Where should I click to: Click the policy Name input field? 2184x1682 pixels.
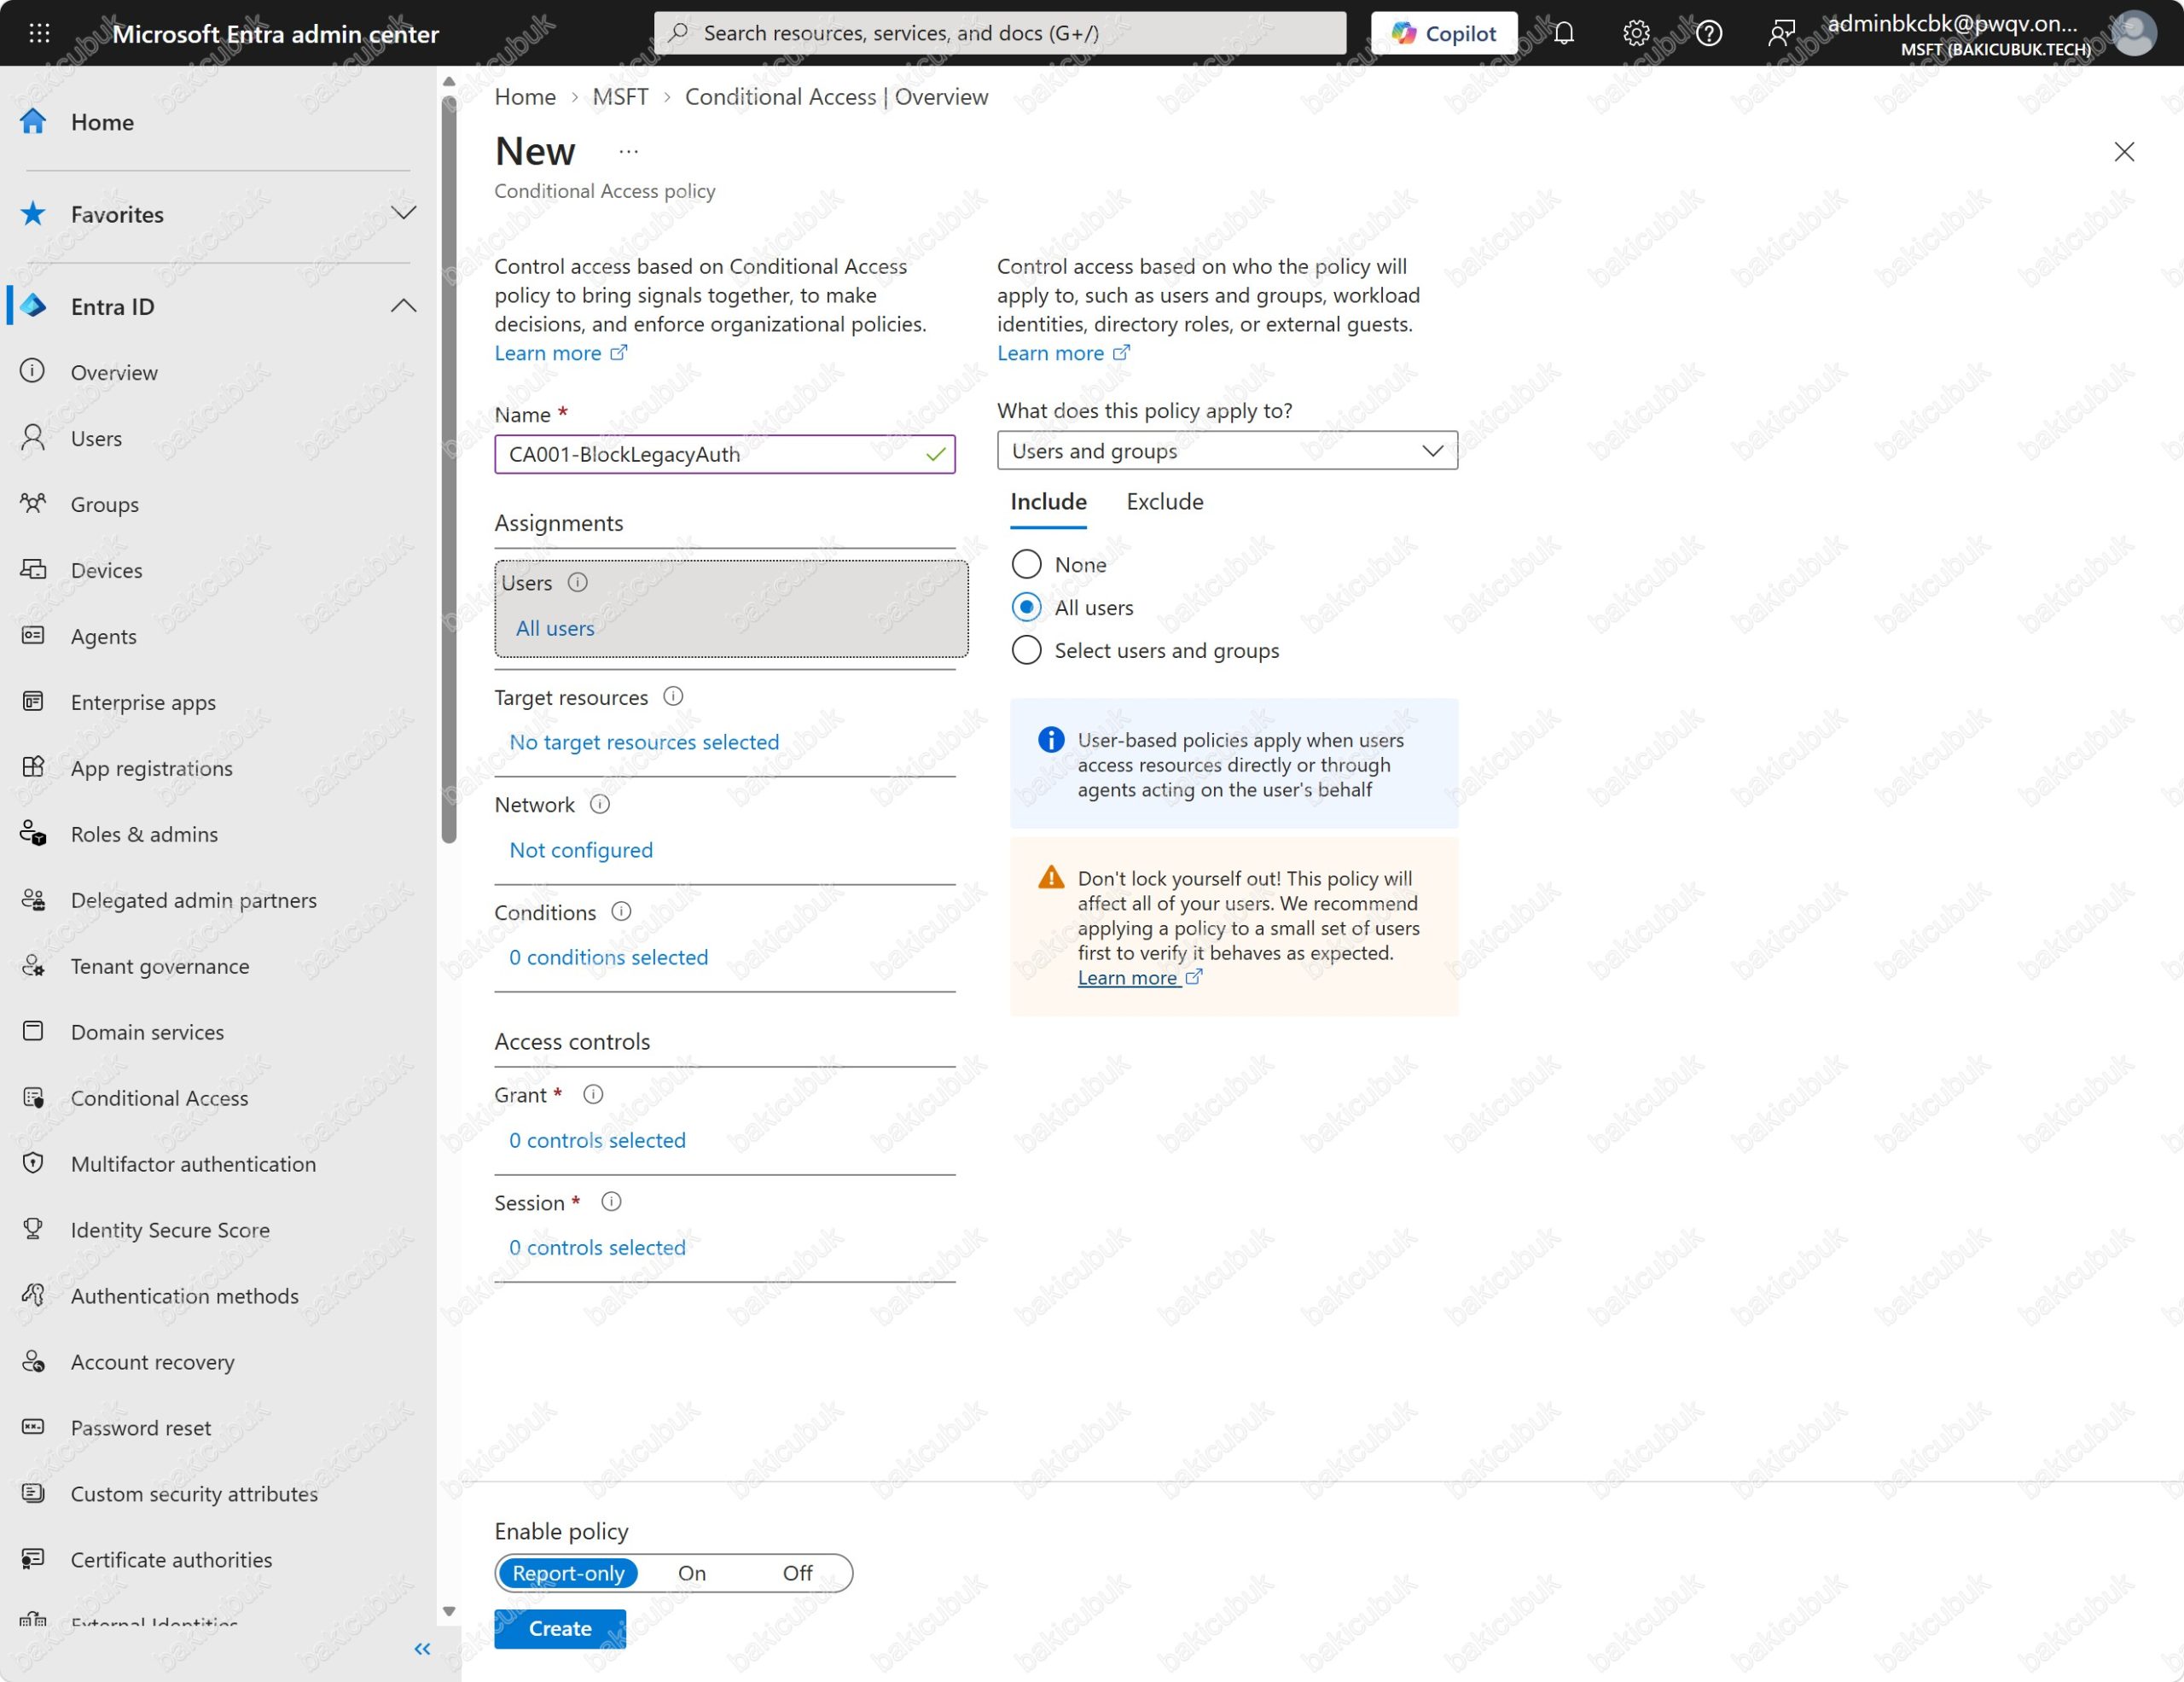(x=724, y=454)
